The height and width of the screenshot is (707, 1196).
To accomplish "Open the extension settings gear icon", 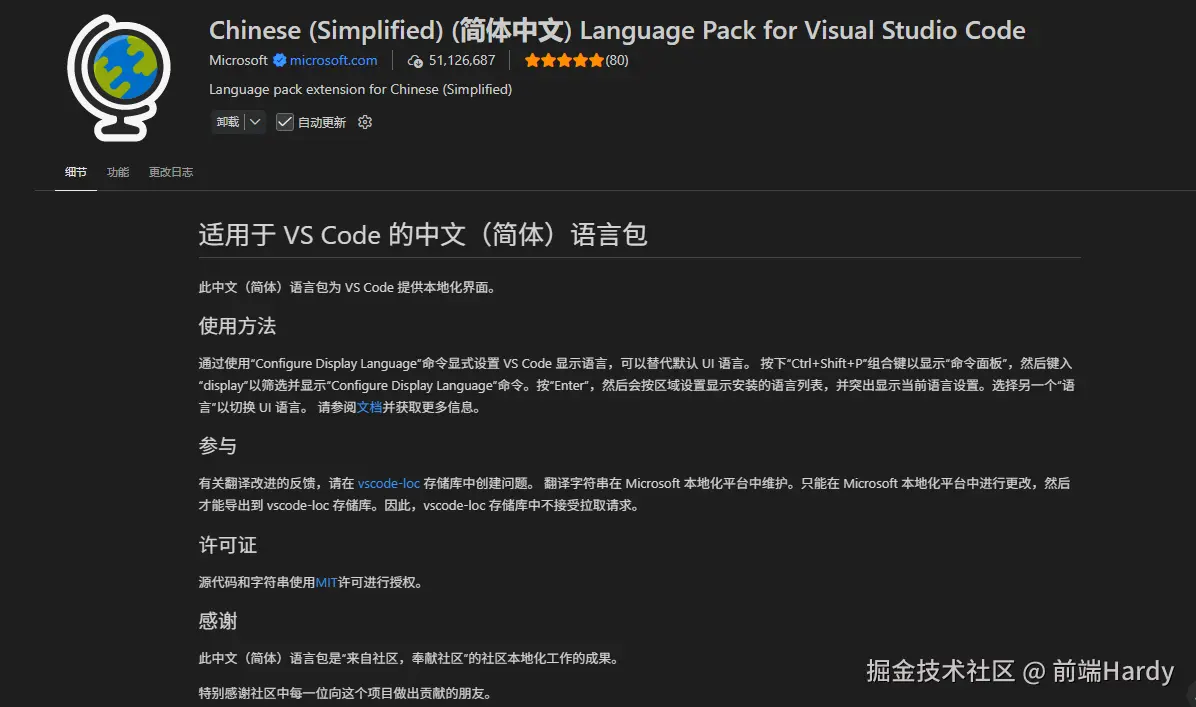I will 365,122.
